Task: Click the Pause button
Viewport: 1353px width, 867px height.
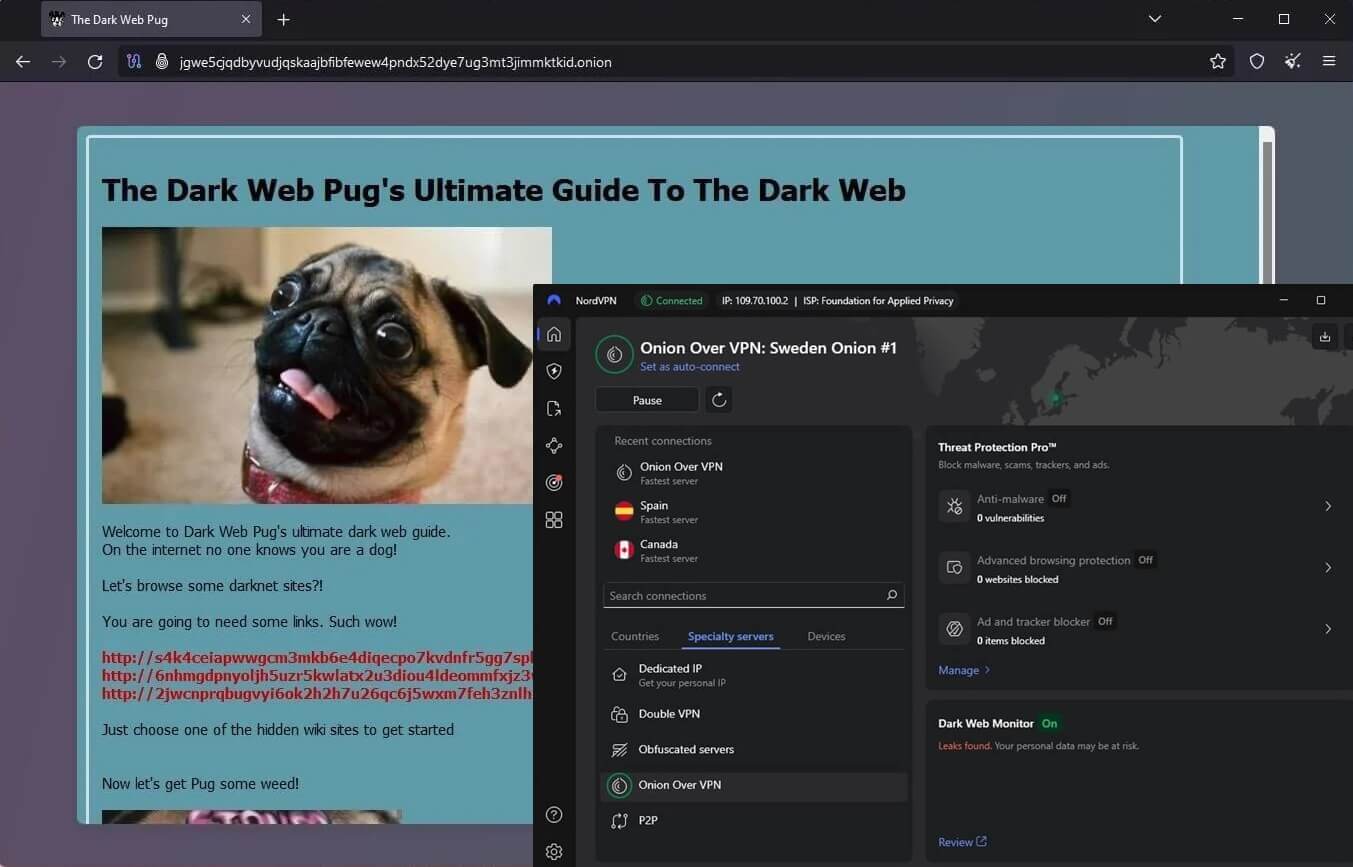Action: click(646, 399)
